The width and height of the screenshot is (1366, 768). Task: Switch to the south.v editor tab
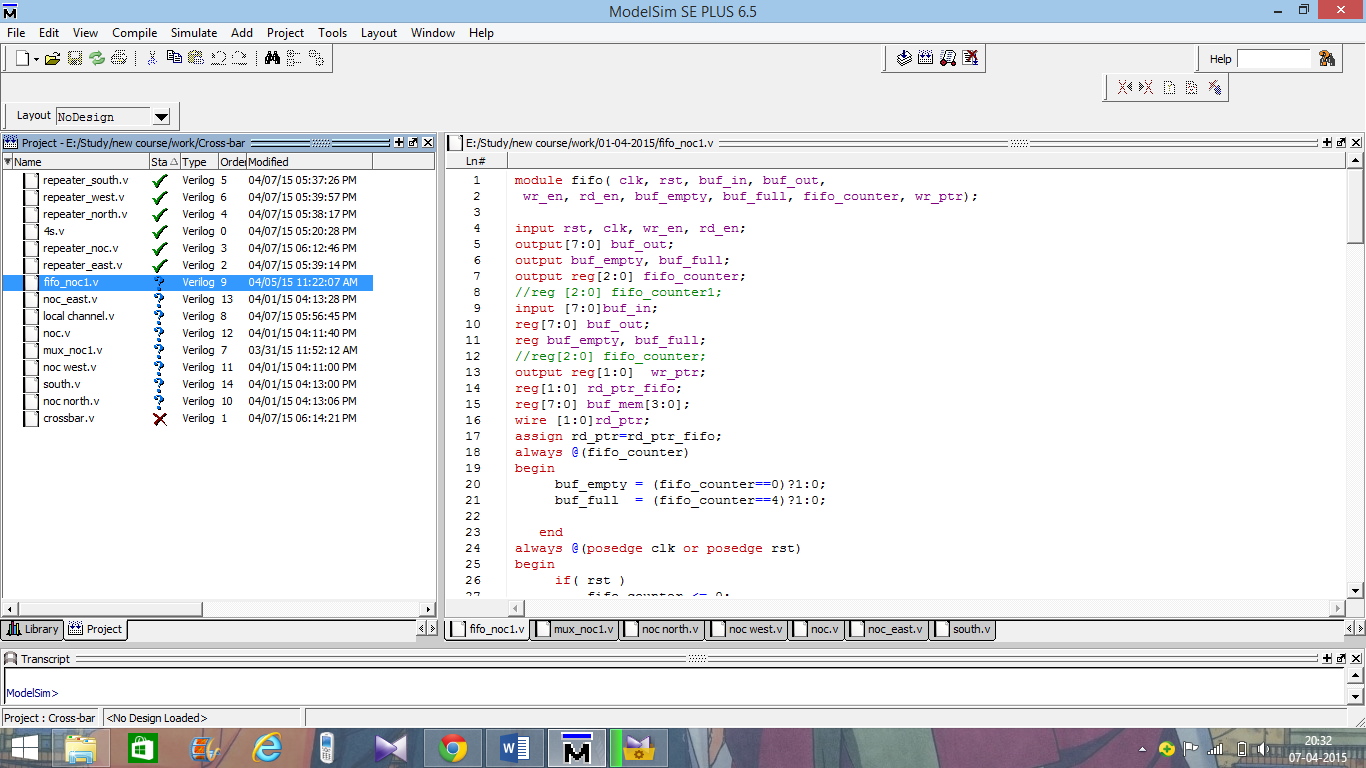(x=963, y=629)
